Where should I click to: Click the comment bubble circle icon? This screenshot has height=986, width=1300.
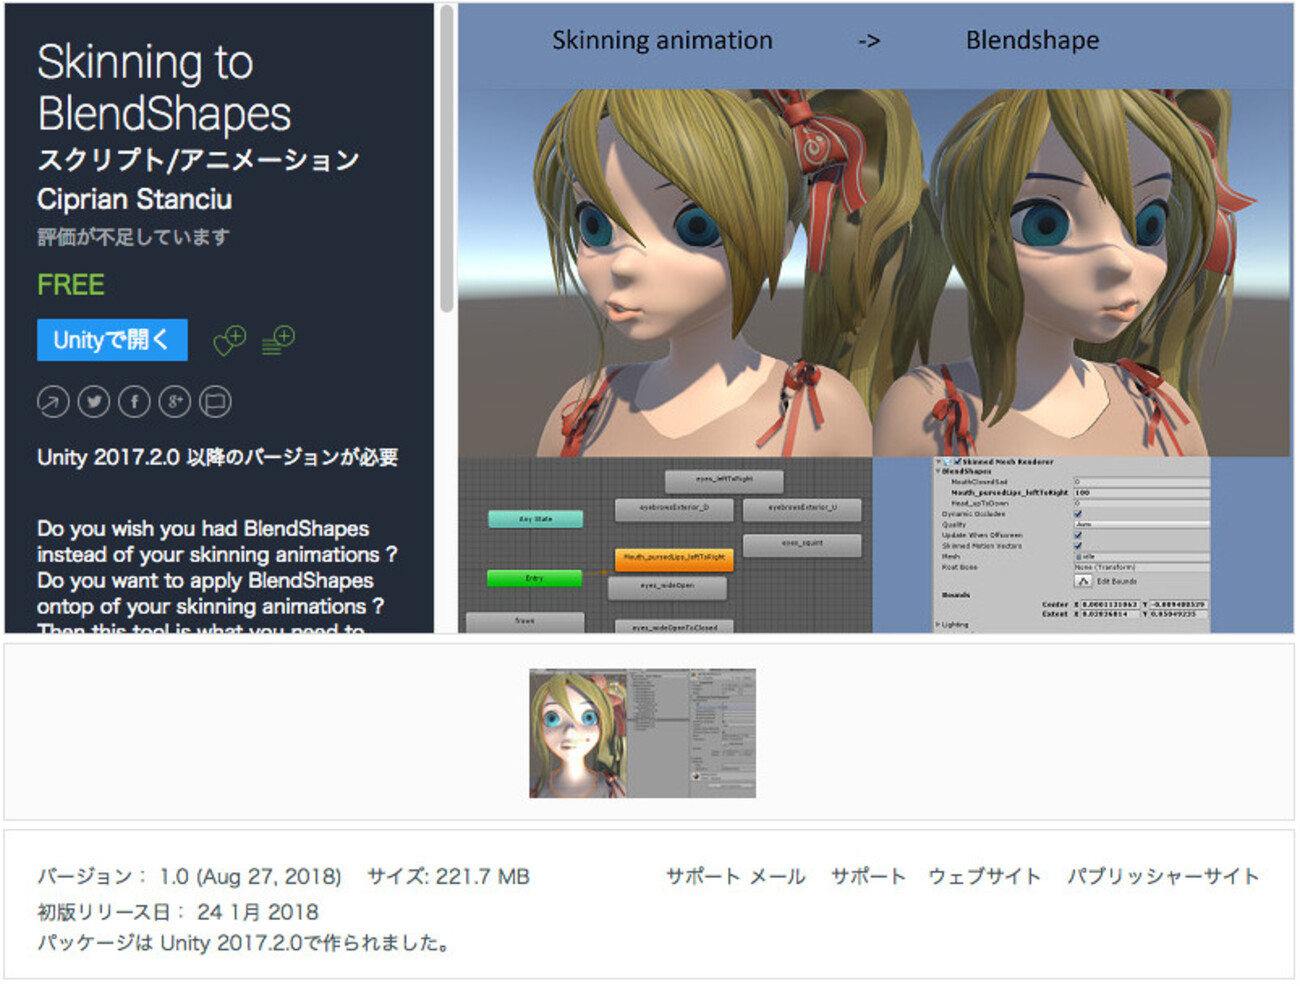[x=215, y=402]
